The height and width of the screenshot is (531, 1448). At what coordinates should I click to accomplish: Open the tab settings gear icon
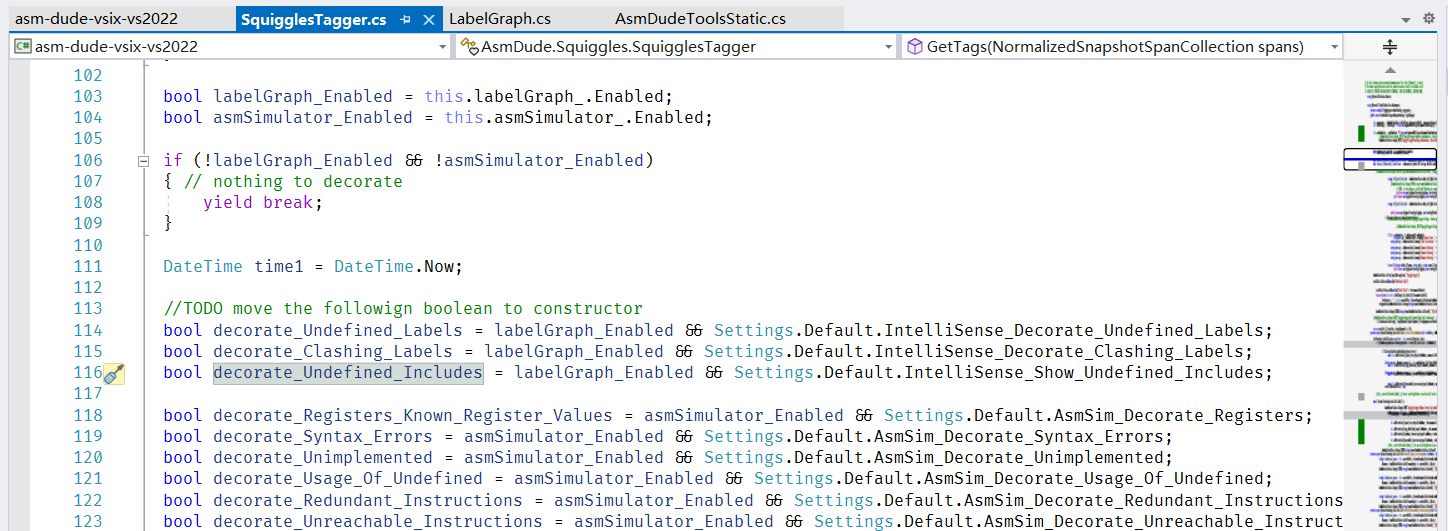click(x=1432, y=19)
